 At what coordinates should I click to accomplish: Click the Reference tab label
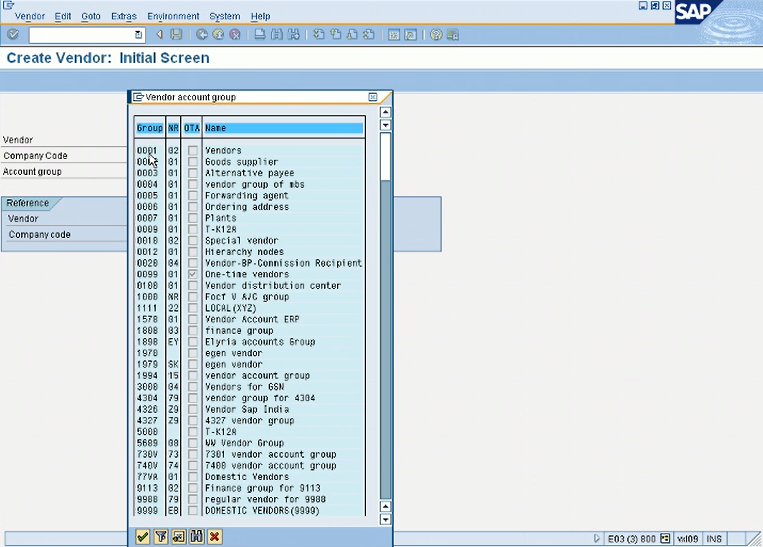(28, 203)
